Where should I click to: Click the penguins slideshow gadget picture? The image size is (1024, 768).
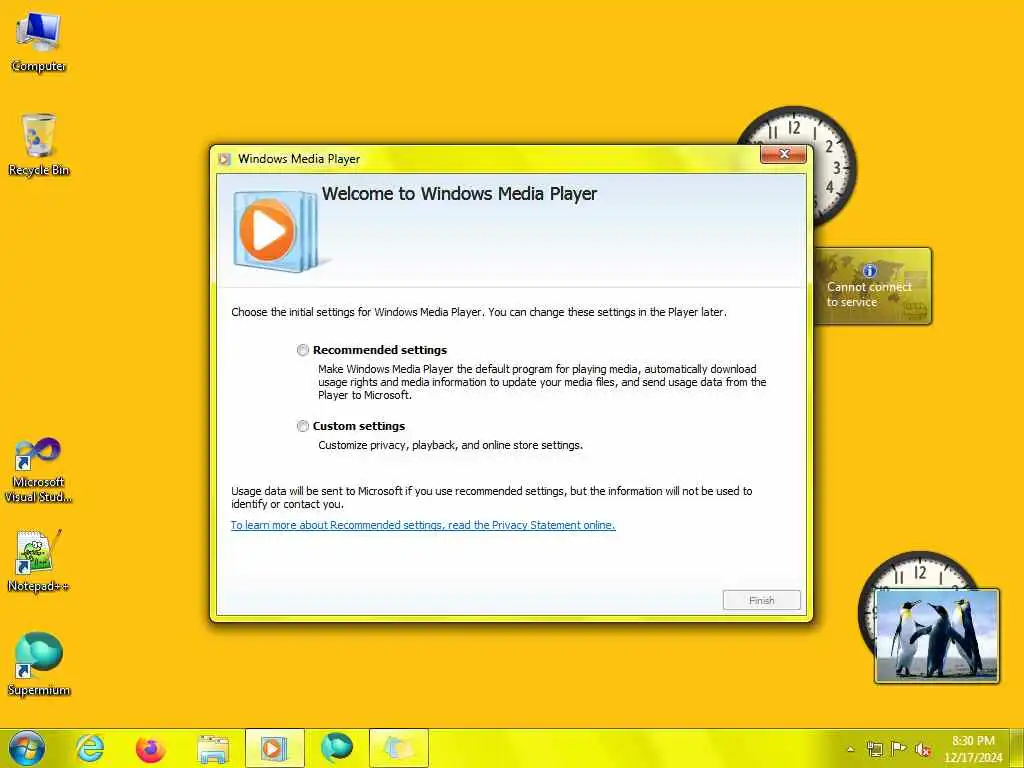point(936,636)
